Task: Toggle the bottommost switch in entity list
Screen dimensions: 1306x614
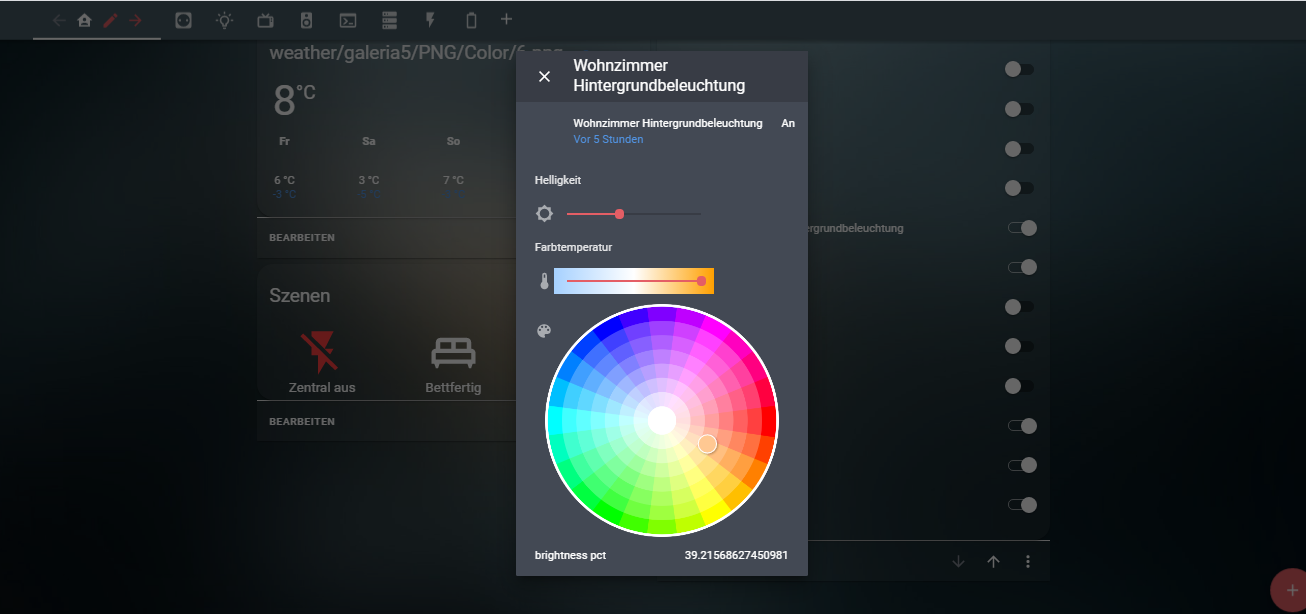Action: [x=1021, y=505]
